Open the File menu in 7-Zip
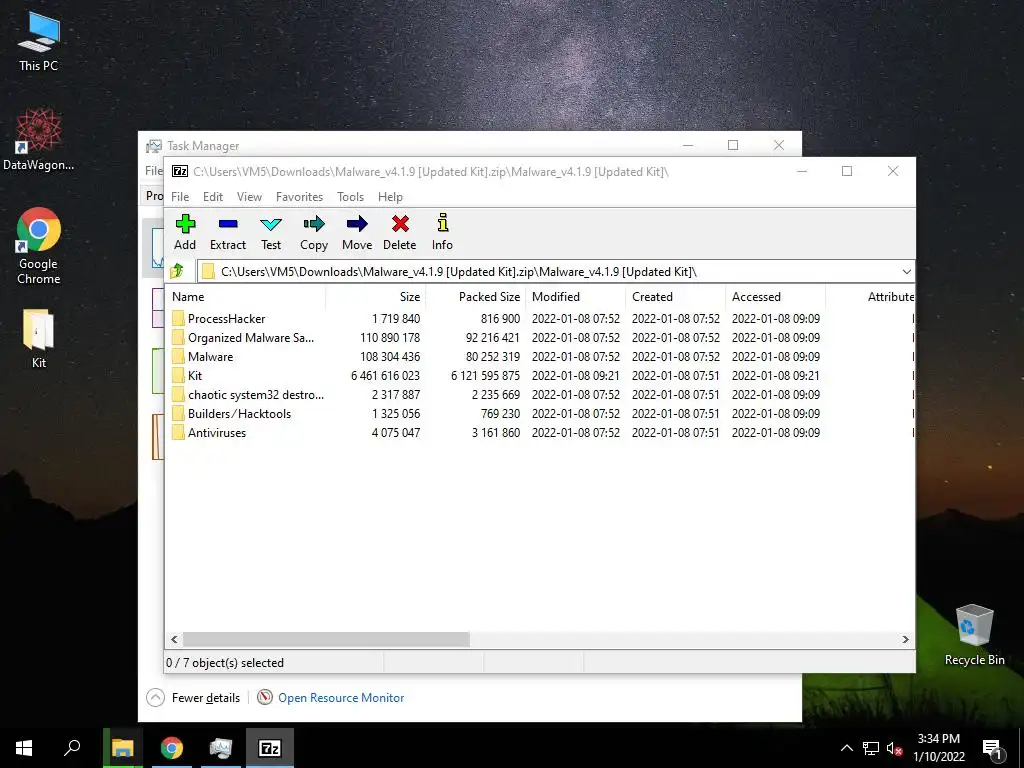 click(x=180, y=197)
